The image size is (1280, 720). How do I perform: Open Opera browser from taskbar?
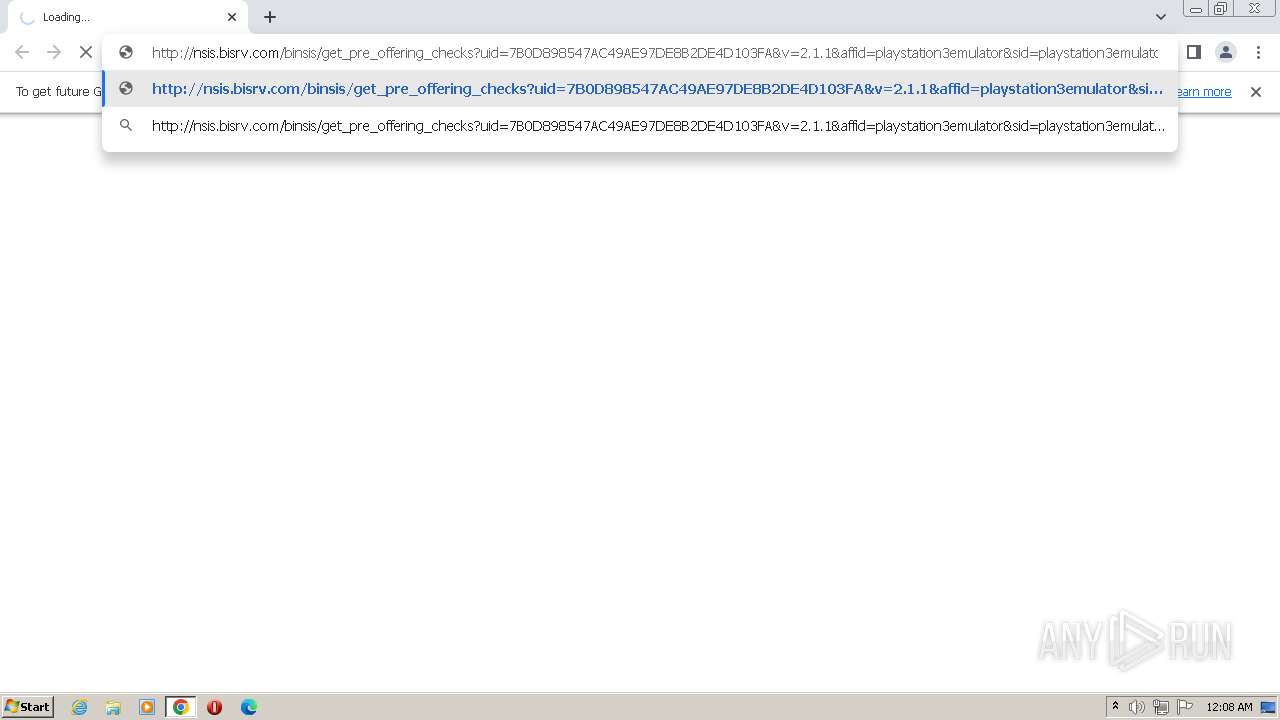pos(214,707)
